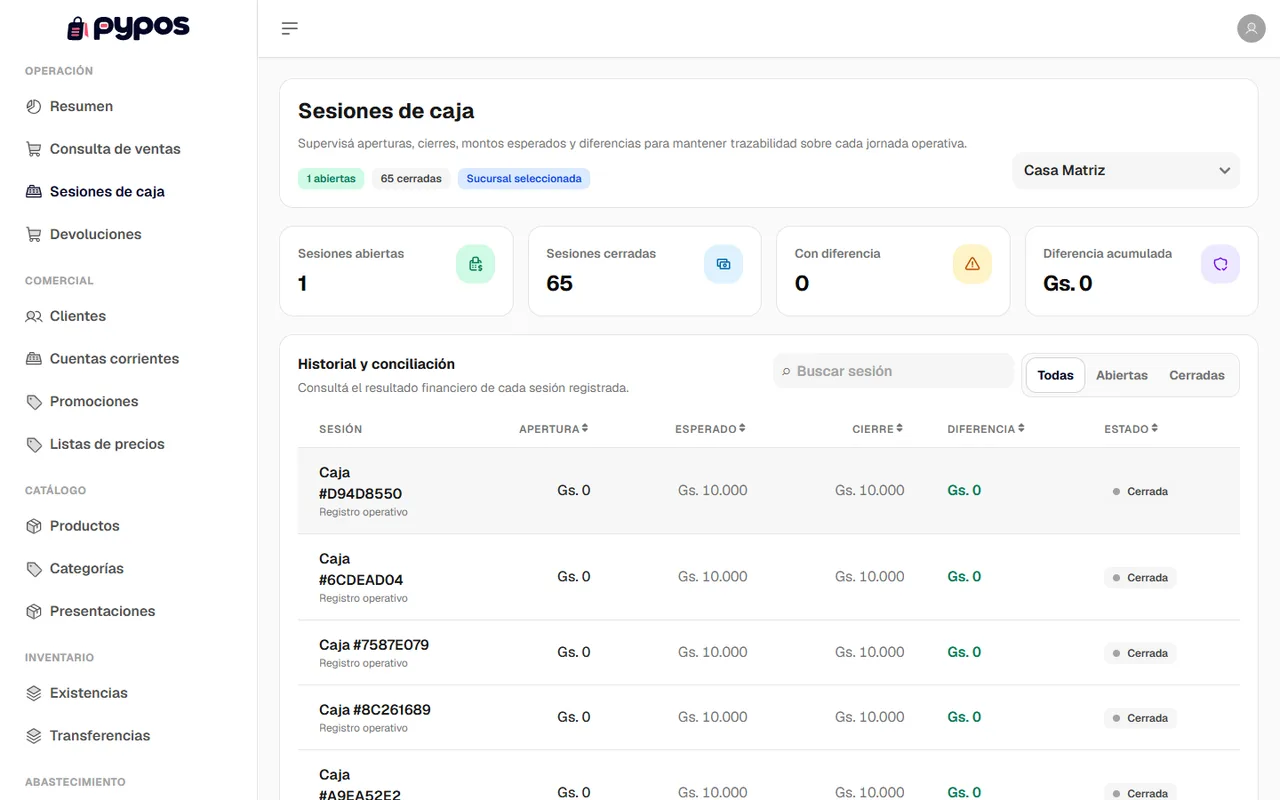Sort the table by Esperado column
The height and width of the screenshot is (800, 1280).
(710, 429)
